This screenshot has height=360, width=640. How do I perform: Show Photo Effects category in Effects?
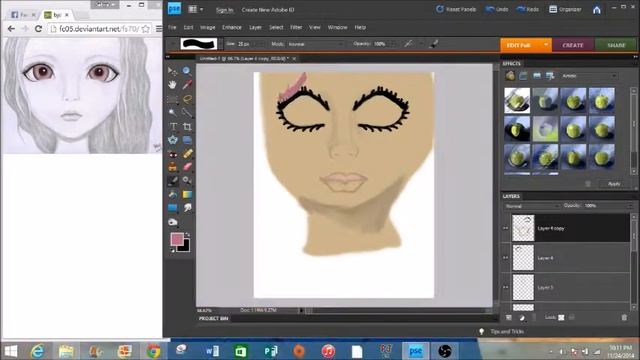coord(537,76)
